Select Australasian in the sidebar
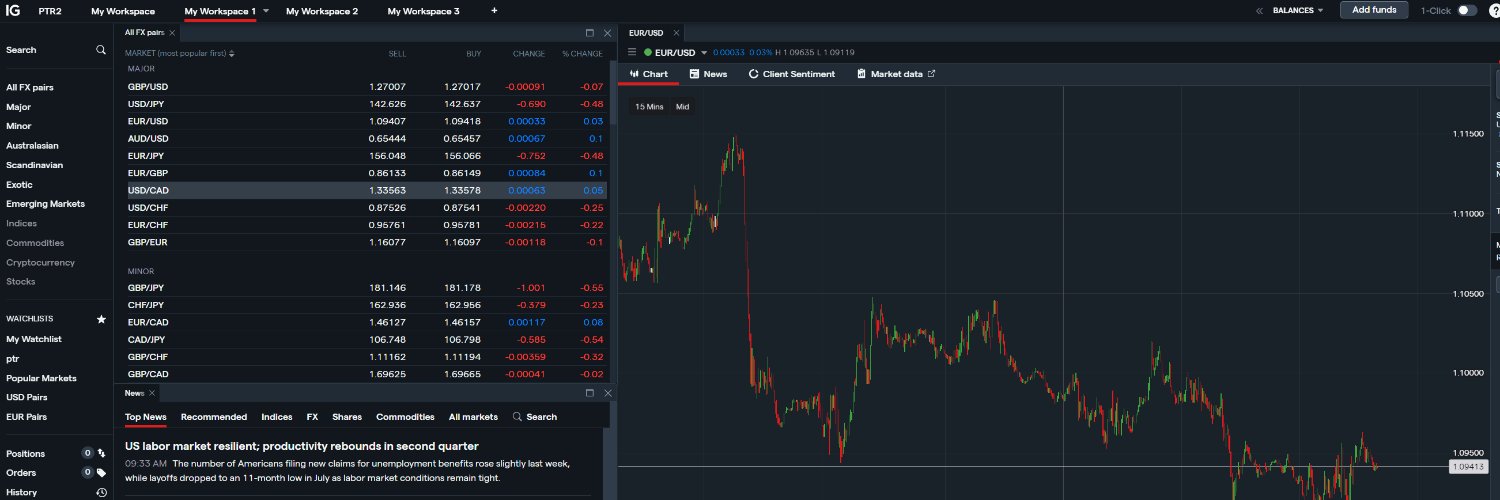The width and height of the screenshot is (1500, 500). pos(32,146)
